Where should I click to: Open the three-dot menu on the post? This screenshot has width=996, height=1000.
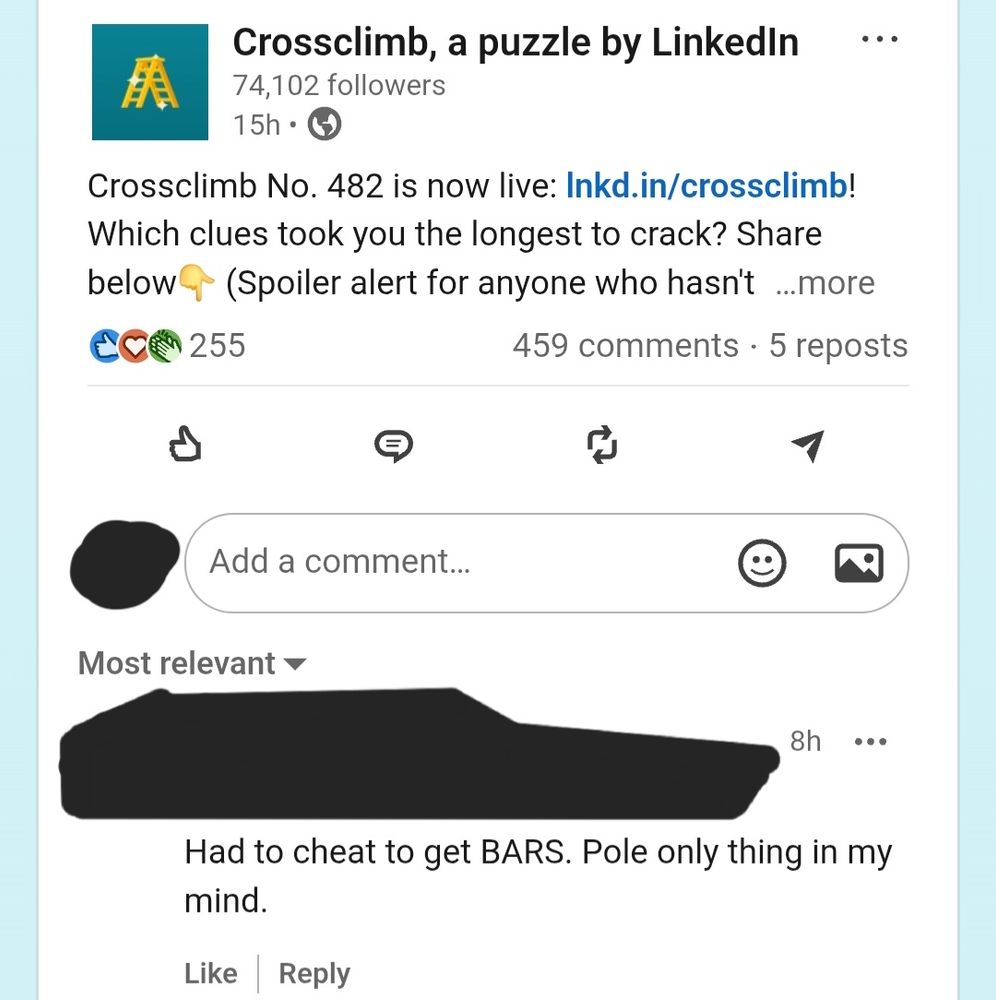click(880, 38)
